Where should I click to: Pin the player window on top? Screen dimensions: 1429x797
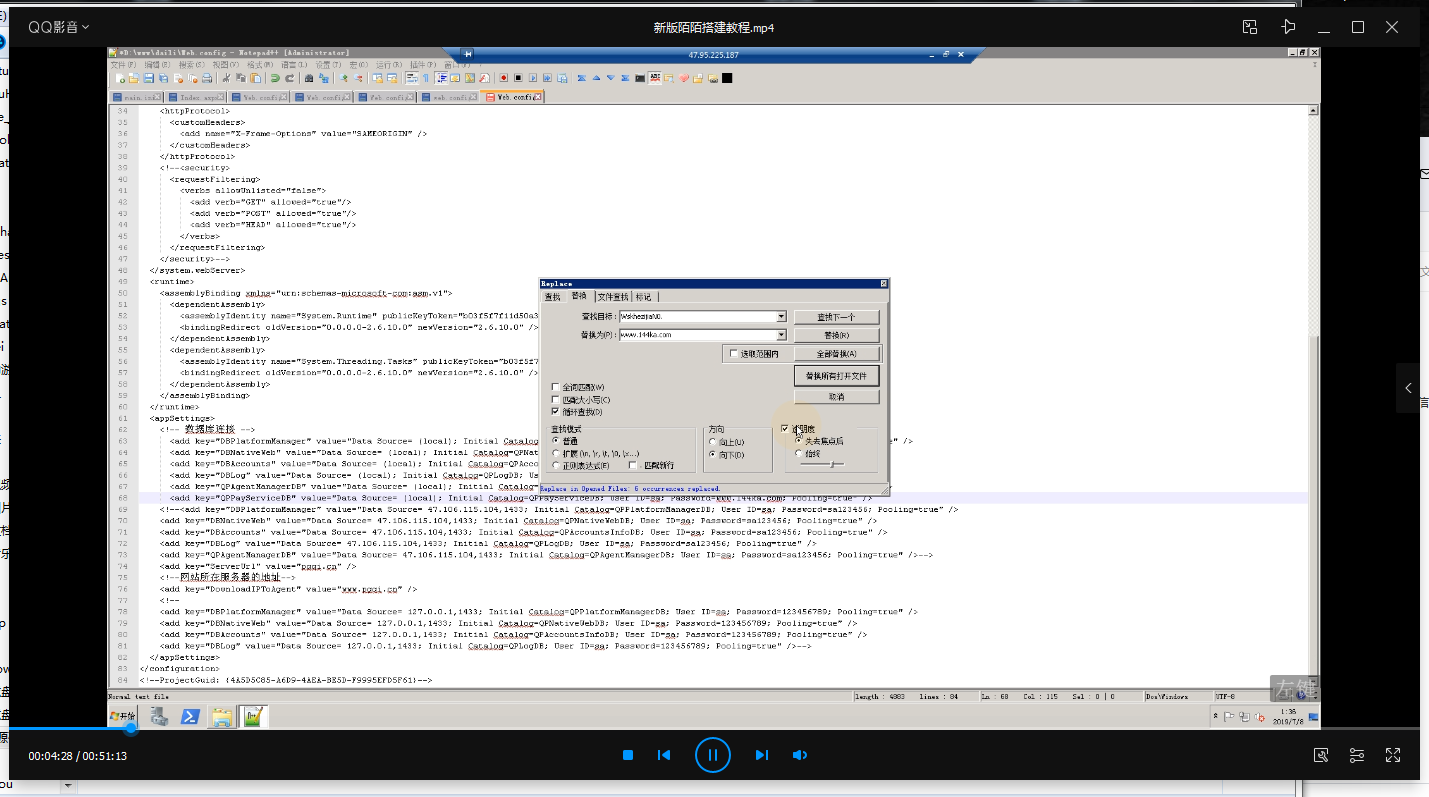[1289, 27]
